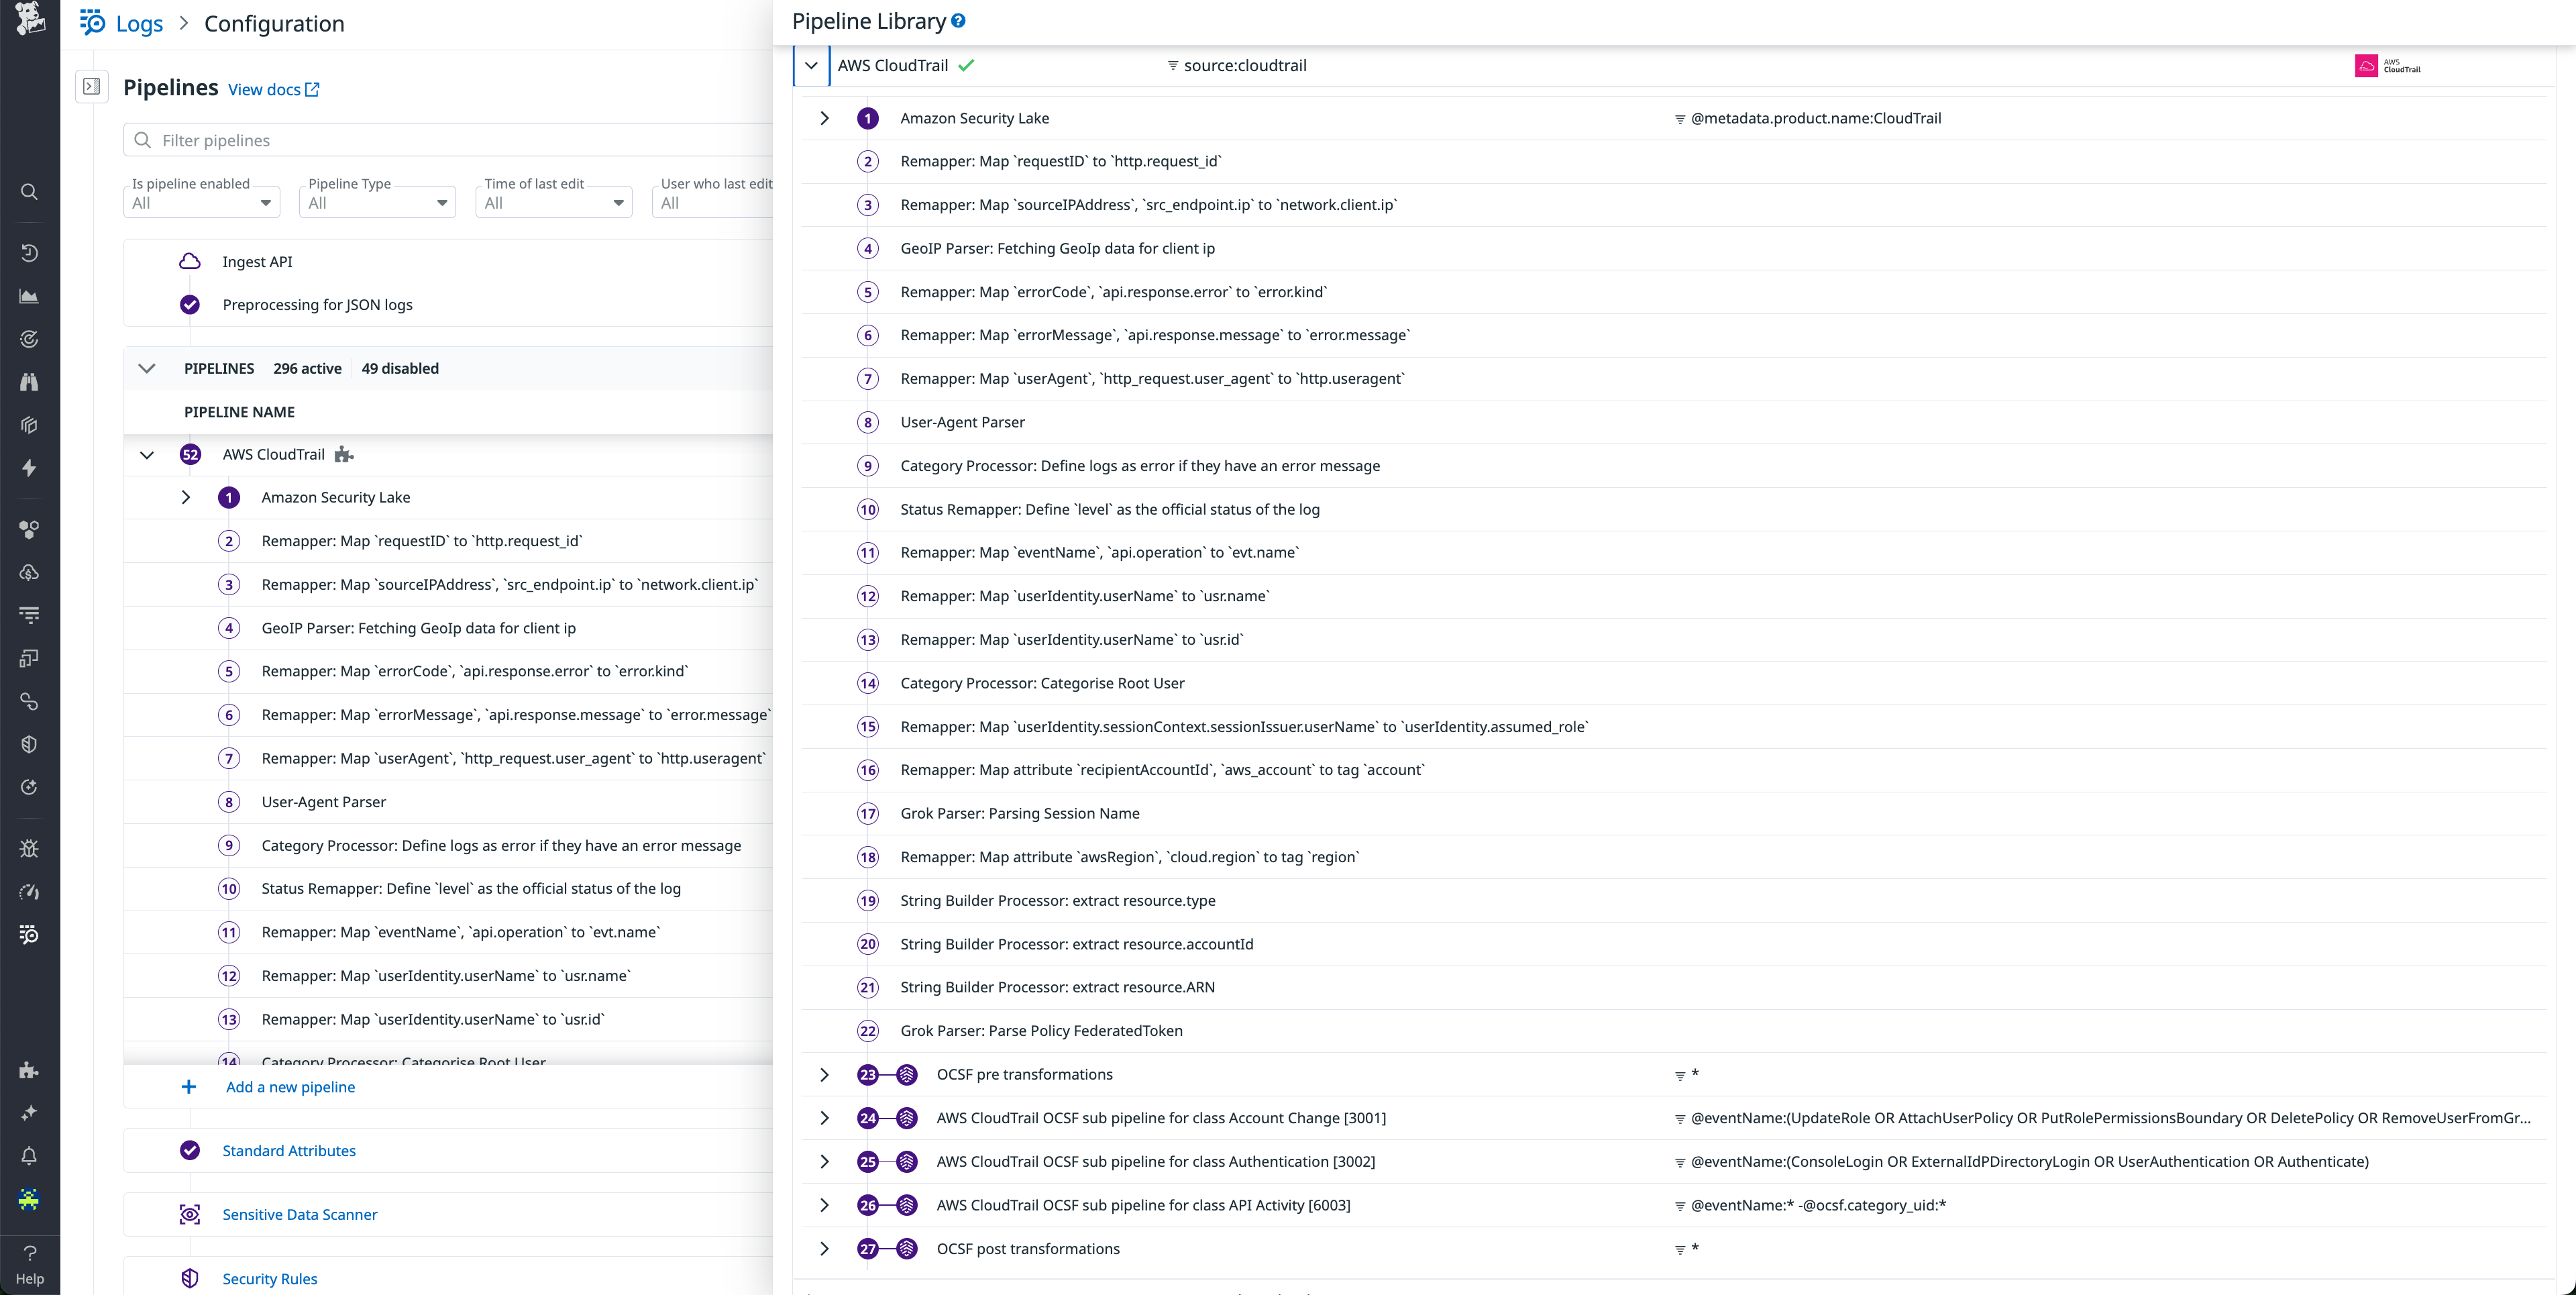Image resolution: width=2576 pixels, height=1295 pixels.
Task: Open the Cloud Cost dollar-cloud icon
Action: click(x=29, y=572)
